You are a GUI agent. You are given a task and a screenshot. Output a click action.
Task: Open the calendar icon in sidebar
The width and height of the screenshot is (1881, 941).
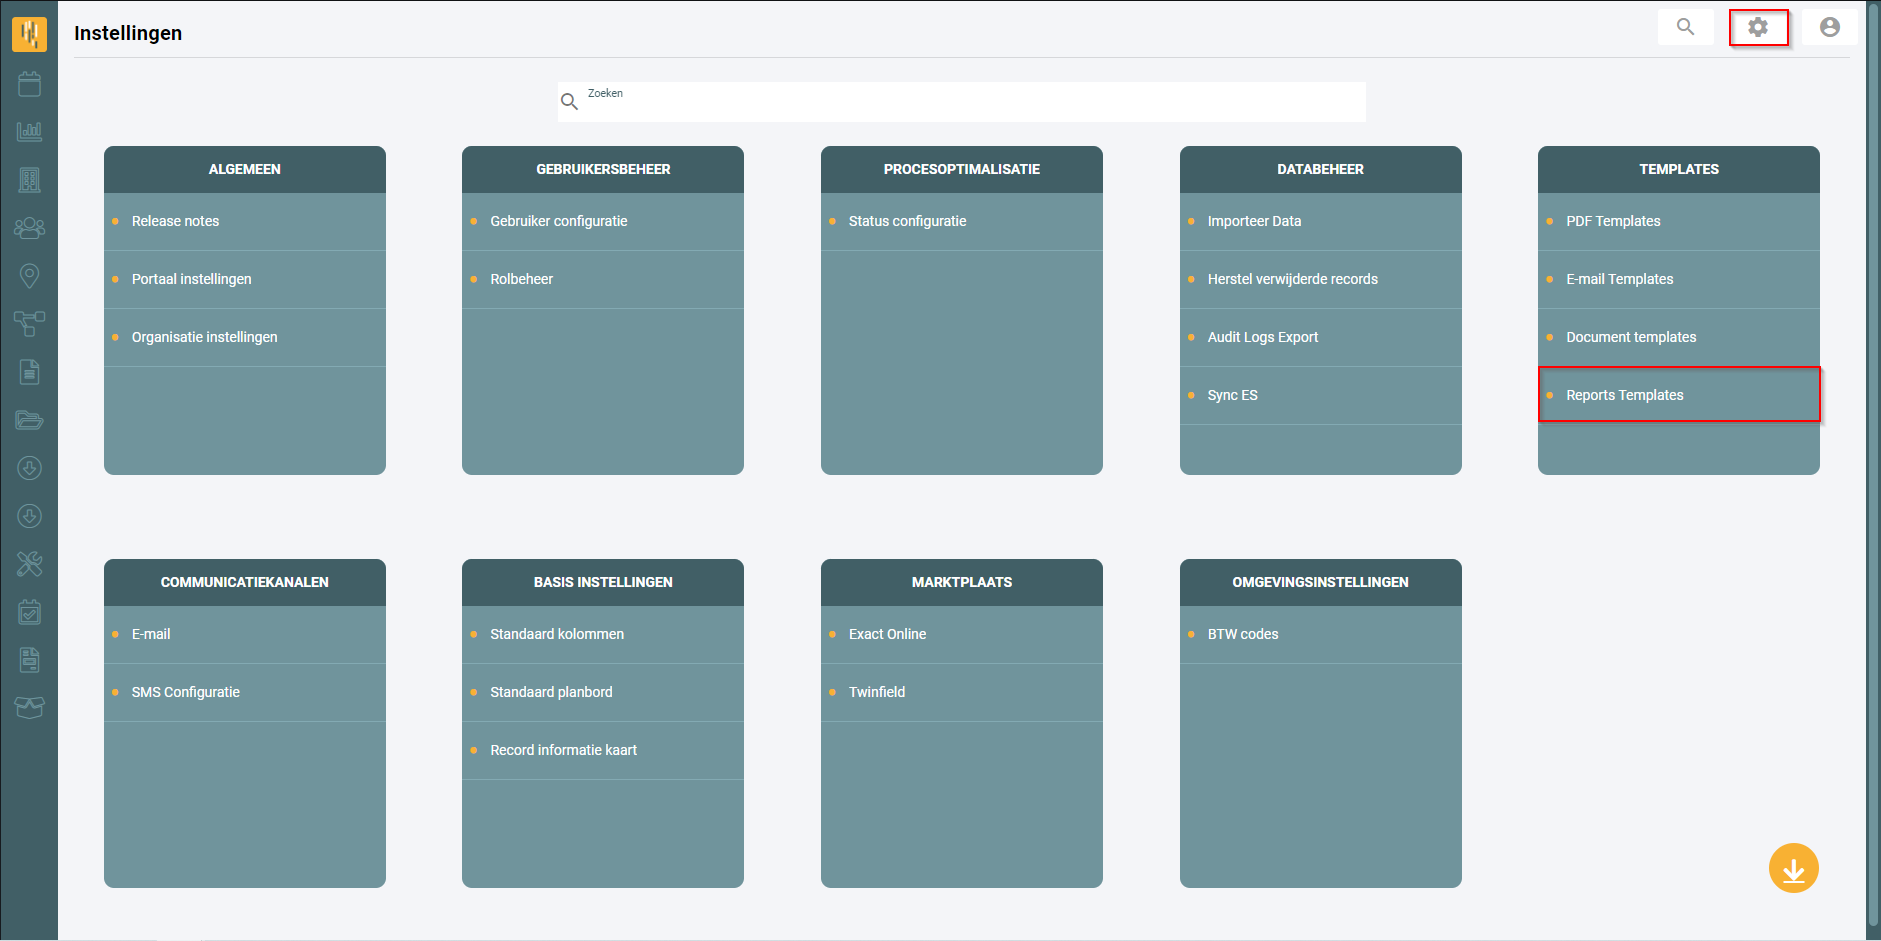(x=29, y=84)
